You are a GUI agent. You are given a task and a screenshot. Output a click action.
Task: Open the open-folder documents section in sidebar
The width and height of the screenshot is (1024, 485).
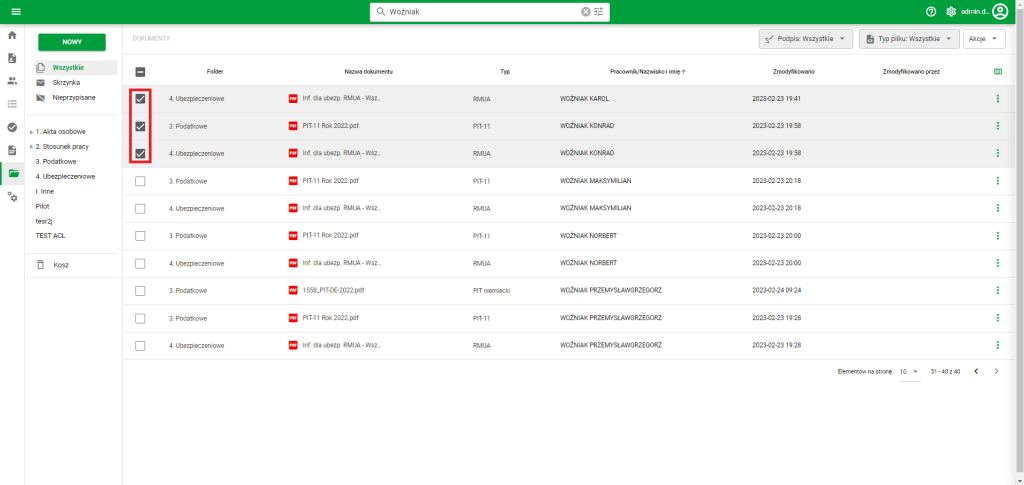(x=13, y=174)
